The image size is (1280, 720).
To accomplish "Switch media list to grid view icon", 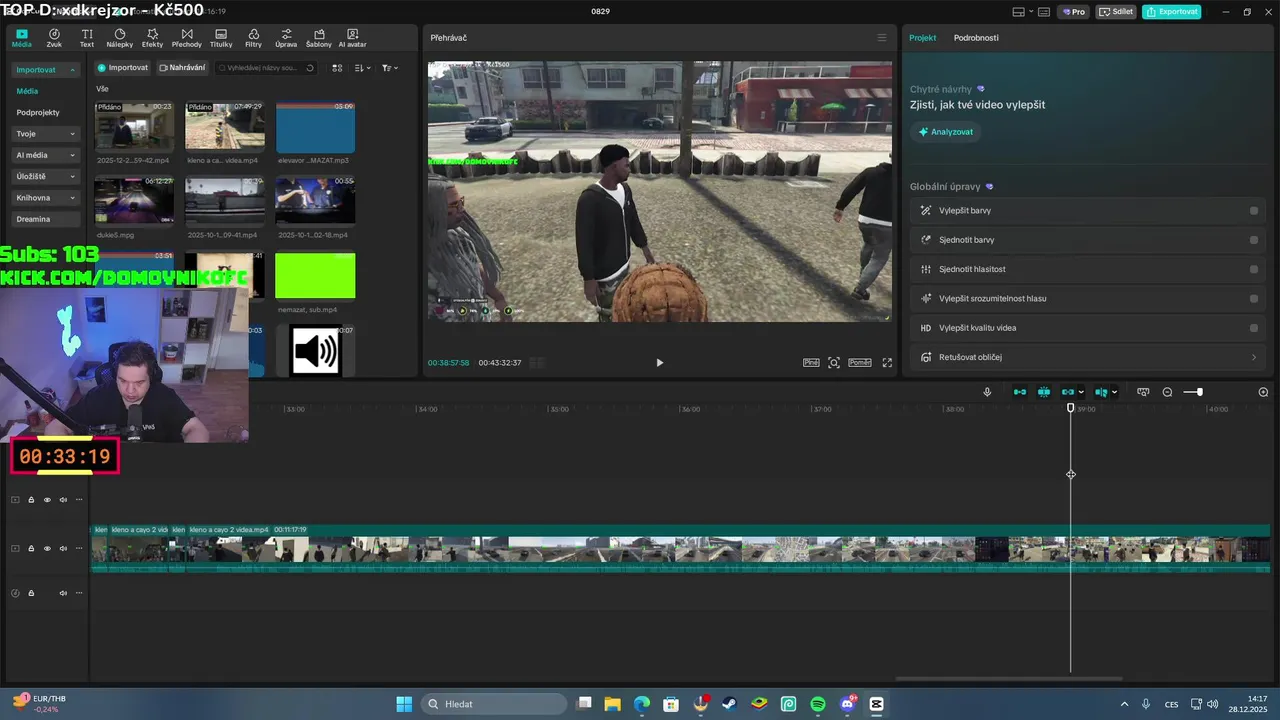I will [337, 68].
